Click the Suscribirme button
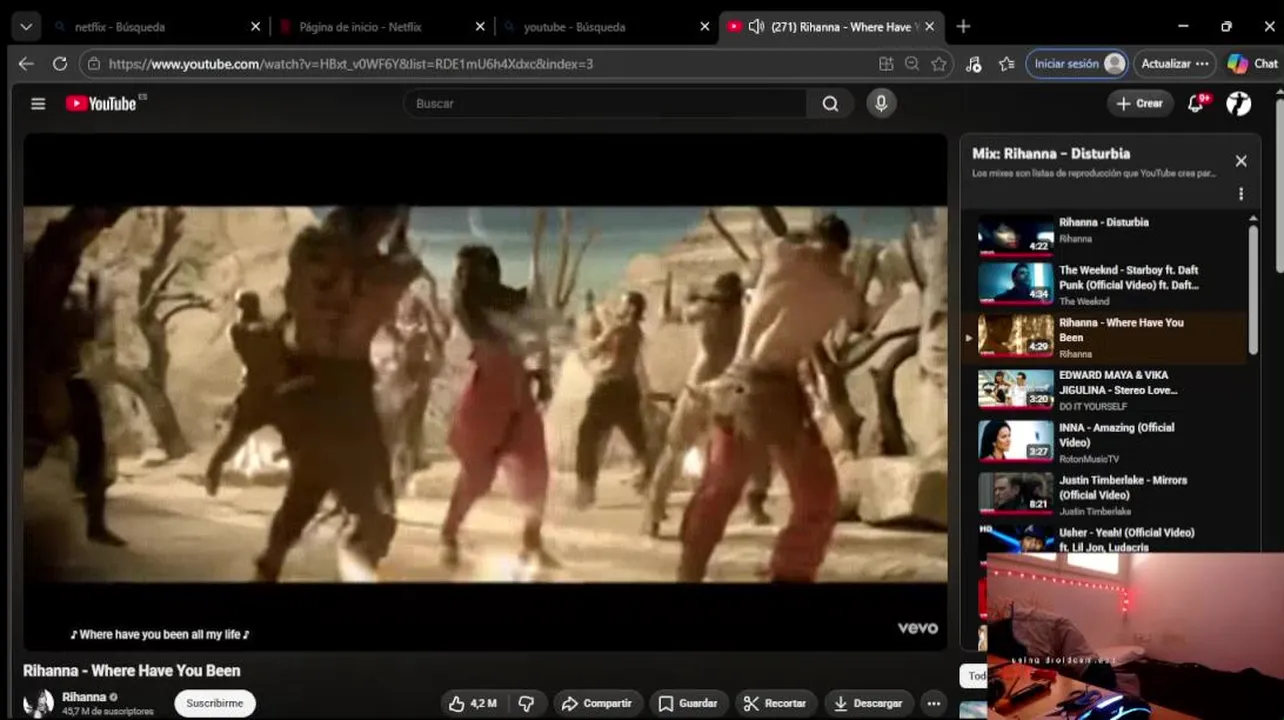The image size is (1284, 720). 215,703
